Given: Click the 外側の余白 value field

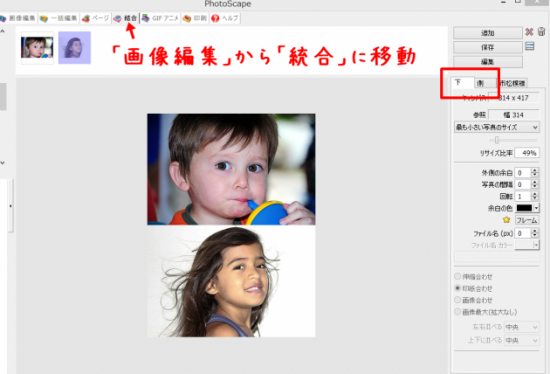Looking at the screenshot, I should click(x=523, y=173).
